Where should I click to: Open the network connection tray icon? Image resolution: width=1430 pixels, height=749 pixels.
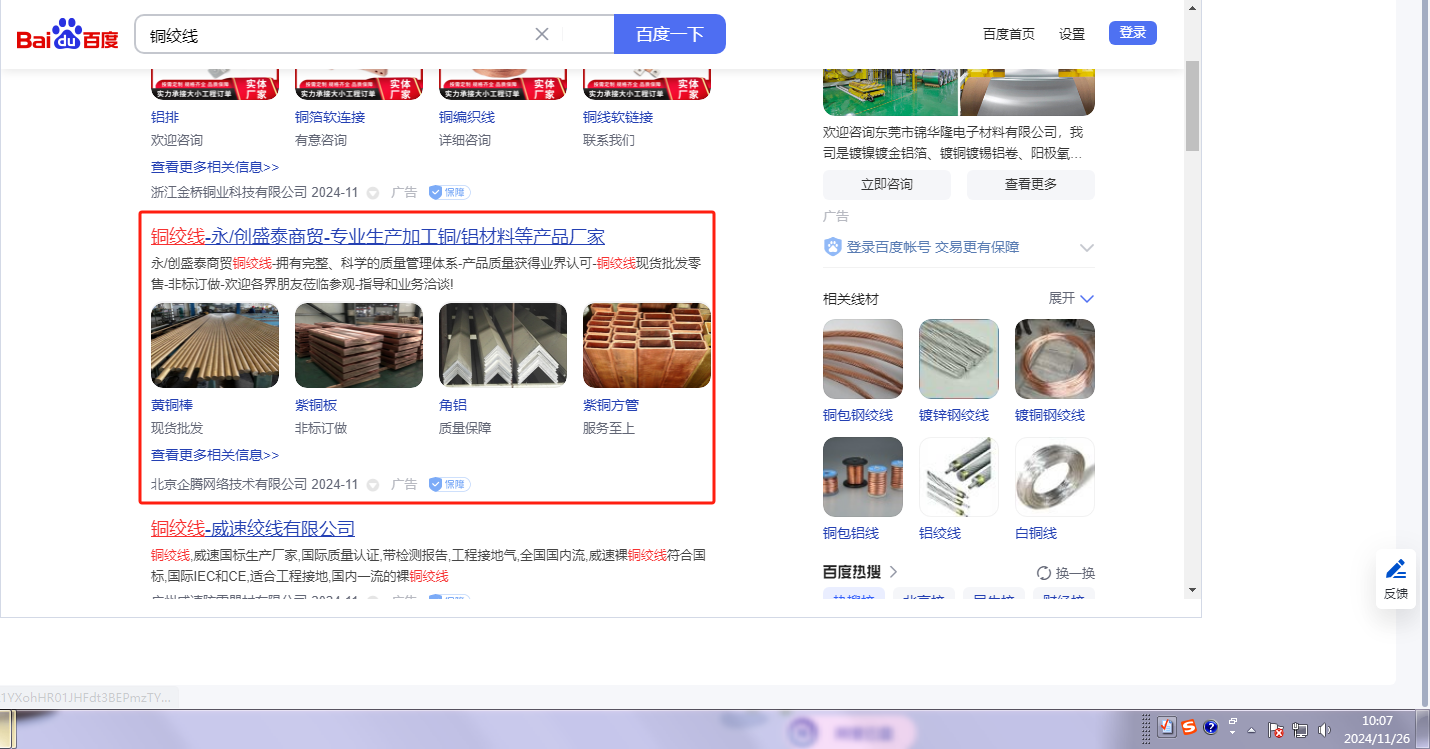click(1300, 729)
